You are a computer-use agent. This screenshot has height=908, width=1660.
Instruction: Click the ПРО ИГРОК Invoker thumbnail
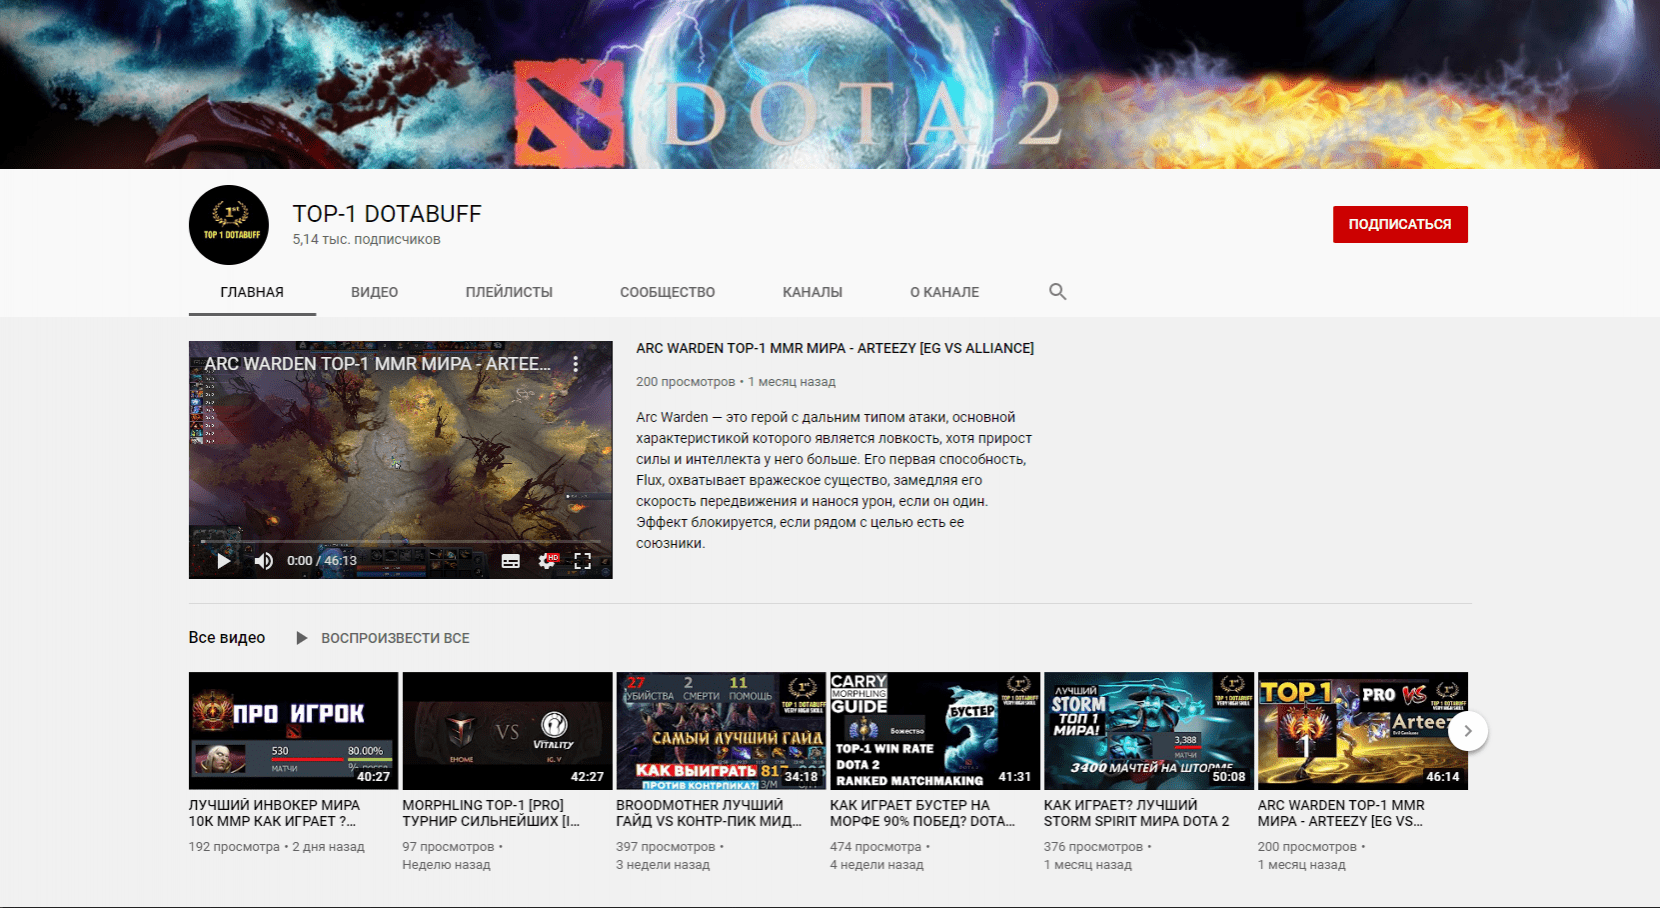tap(293, 731)
